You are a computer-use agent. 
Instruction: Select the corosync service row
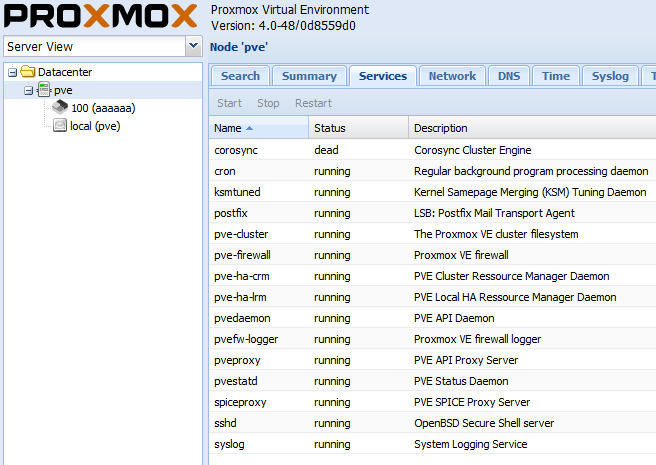(x=433, y=150)
